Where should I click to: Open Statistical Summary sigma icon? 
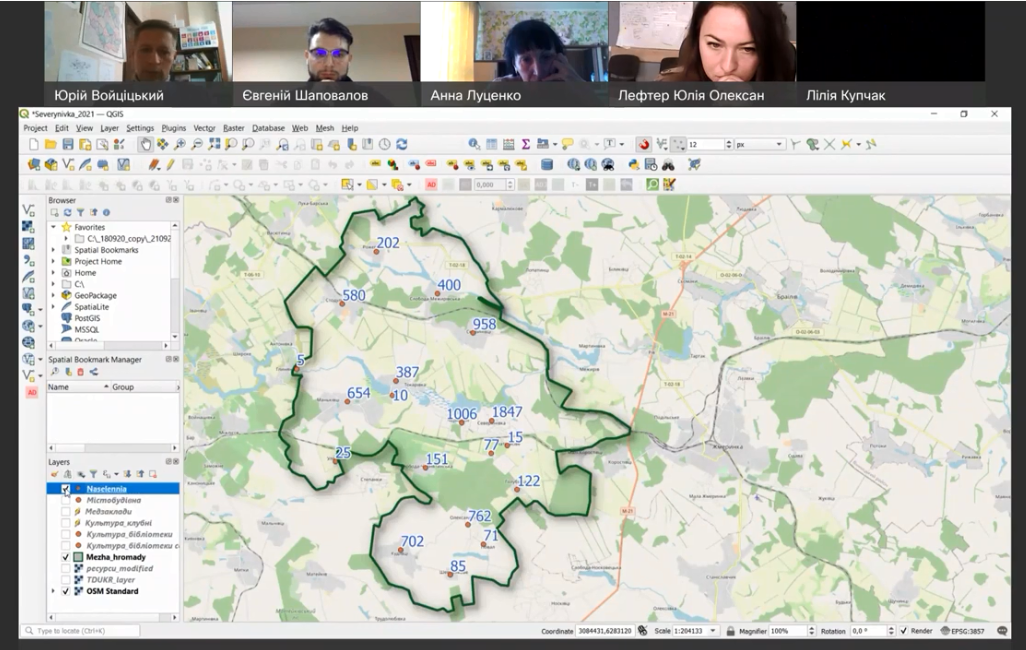click(526, 145)
